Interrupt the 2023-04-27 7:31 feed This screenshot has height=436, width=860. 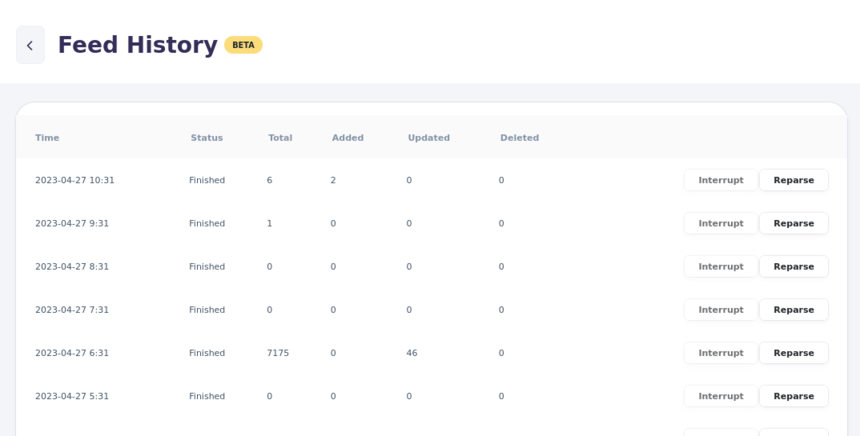[x=720, y=310]
